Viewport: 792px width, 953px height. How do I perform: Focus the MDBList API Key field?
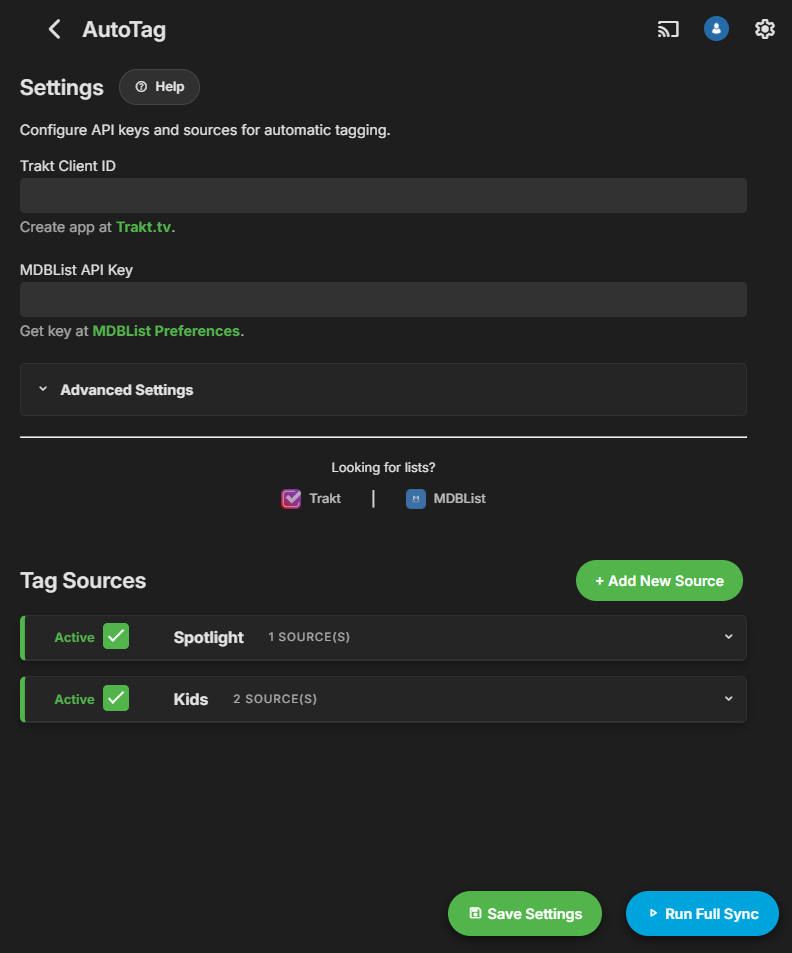[x=383, y=299]
